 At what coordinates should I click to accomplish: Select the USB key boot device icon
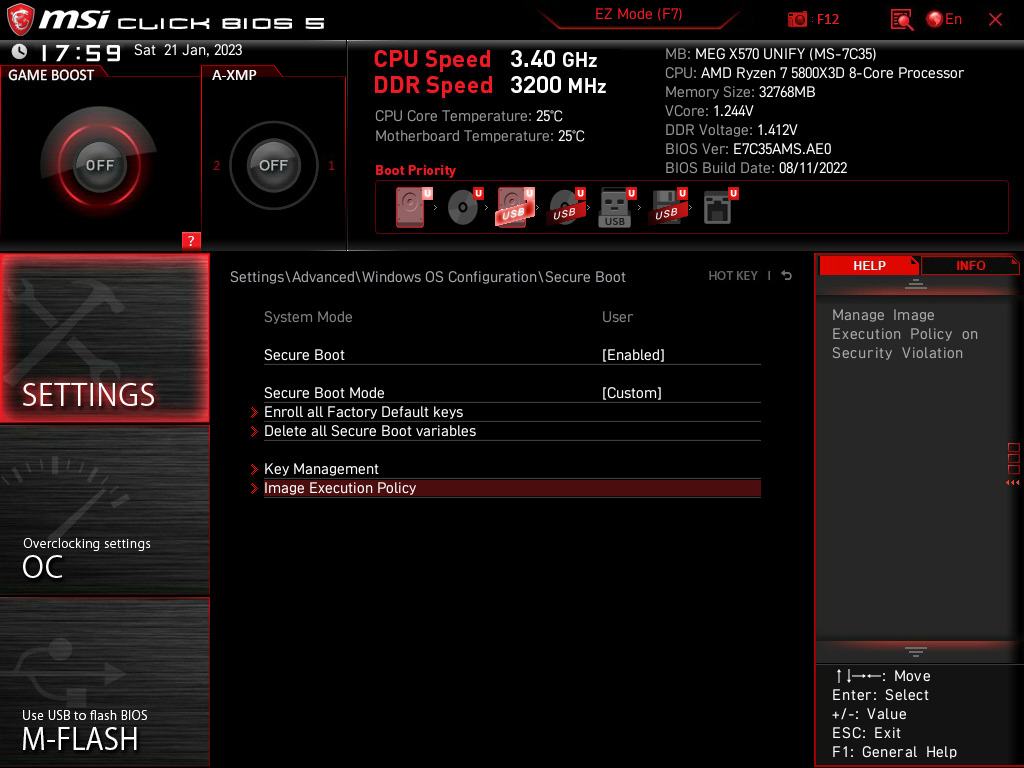(616, 208)
